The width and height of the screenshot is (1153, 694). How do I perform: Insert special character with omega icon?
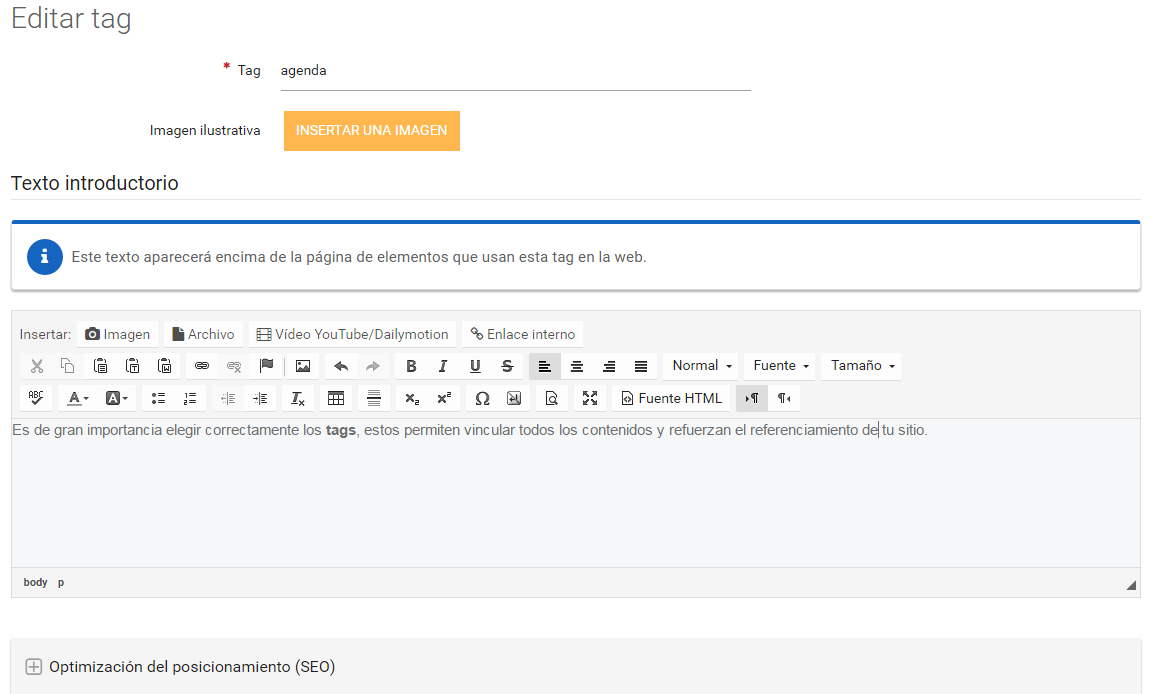click(482, 398)
